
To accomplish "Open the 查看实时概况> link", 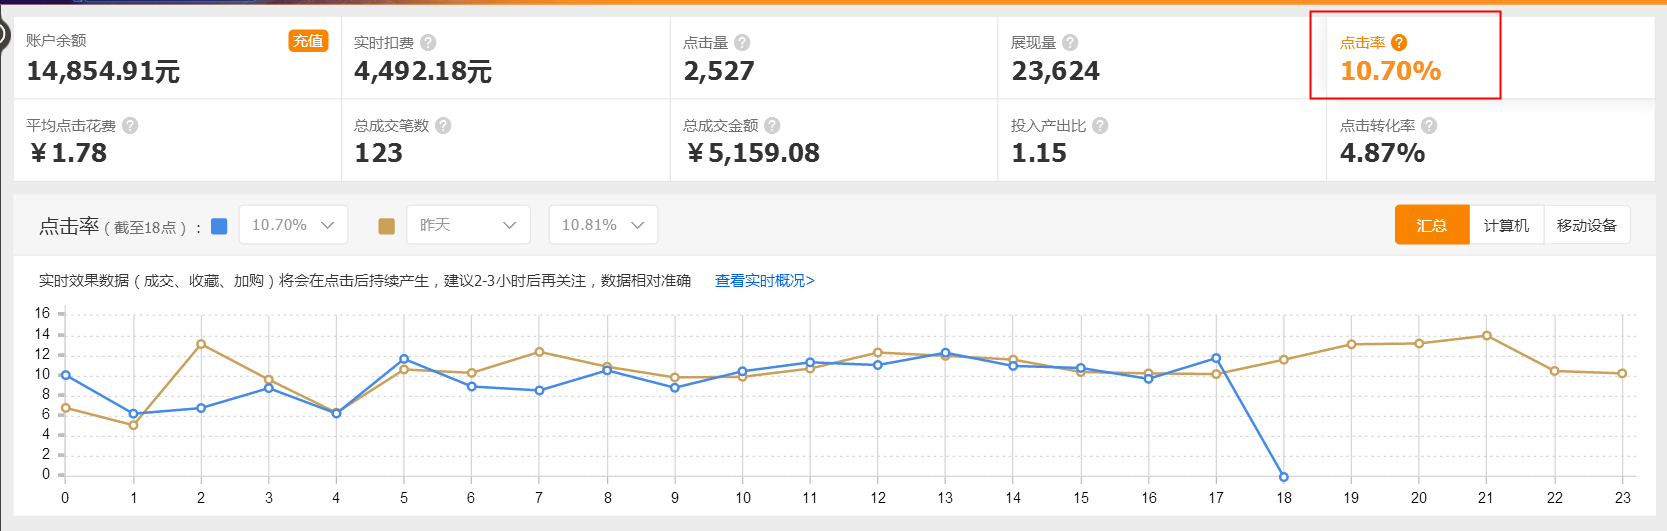I will click(765, 281).
